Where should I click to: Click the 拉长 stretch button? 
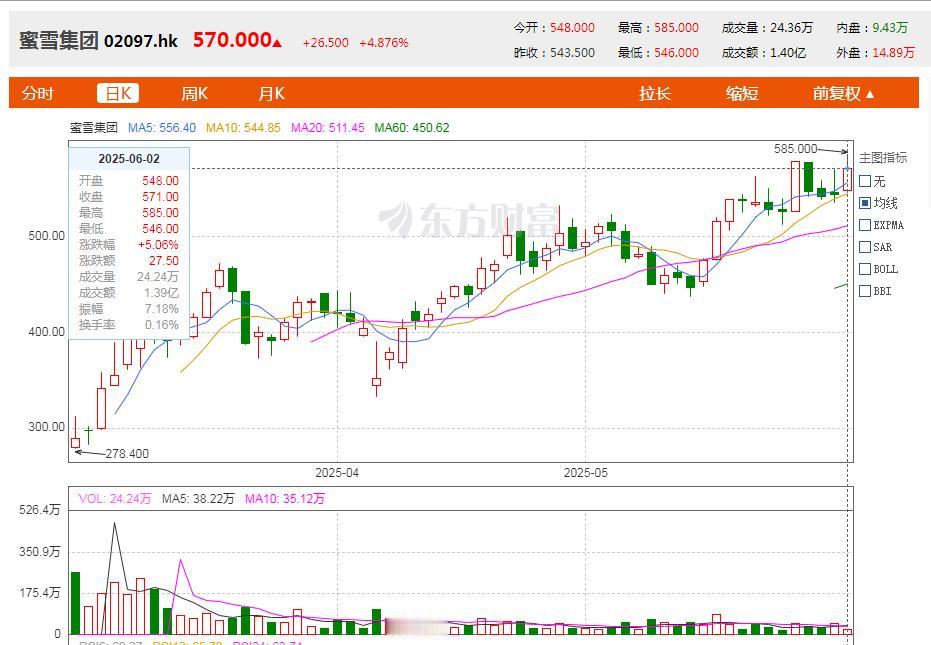pos(655,93)
